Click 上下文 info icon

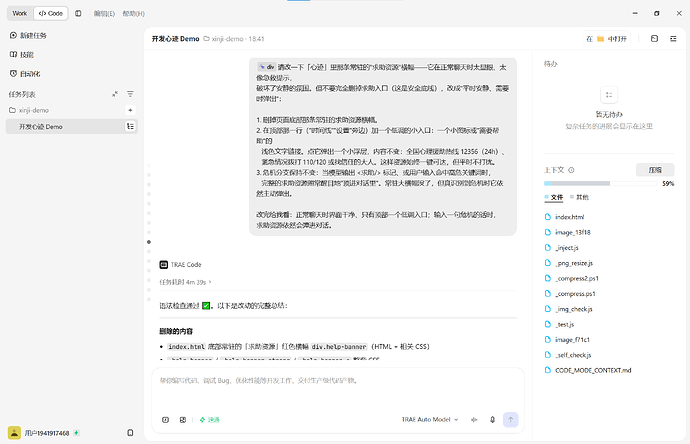[x=571, y=170]
